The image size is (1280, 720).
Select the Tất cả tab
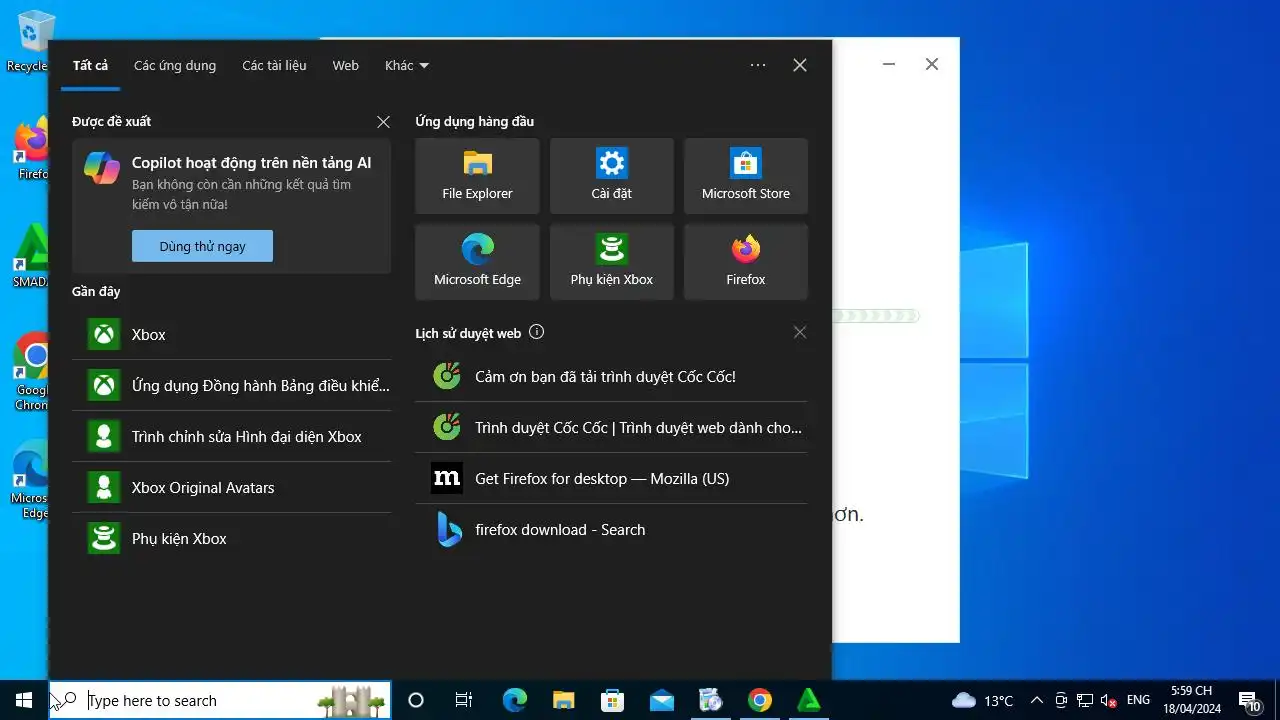90,65
